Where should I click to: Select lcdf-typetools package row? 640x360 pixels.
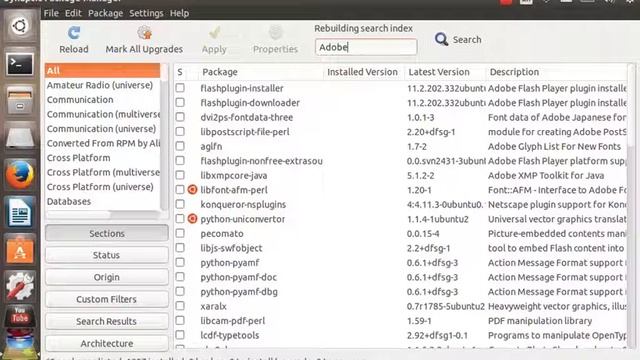[x=401, y=335]
